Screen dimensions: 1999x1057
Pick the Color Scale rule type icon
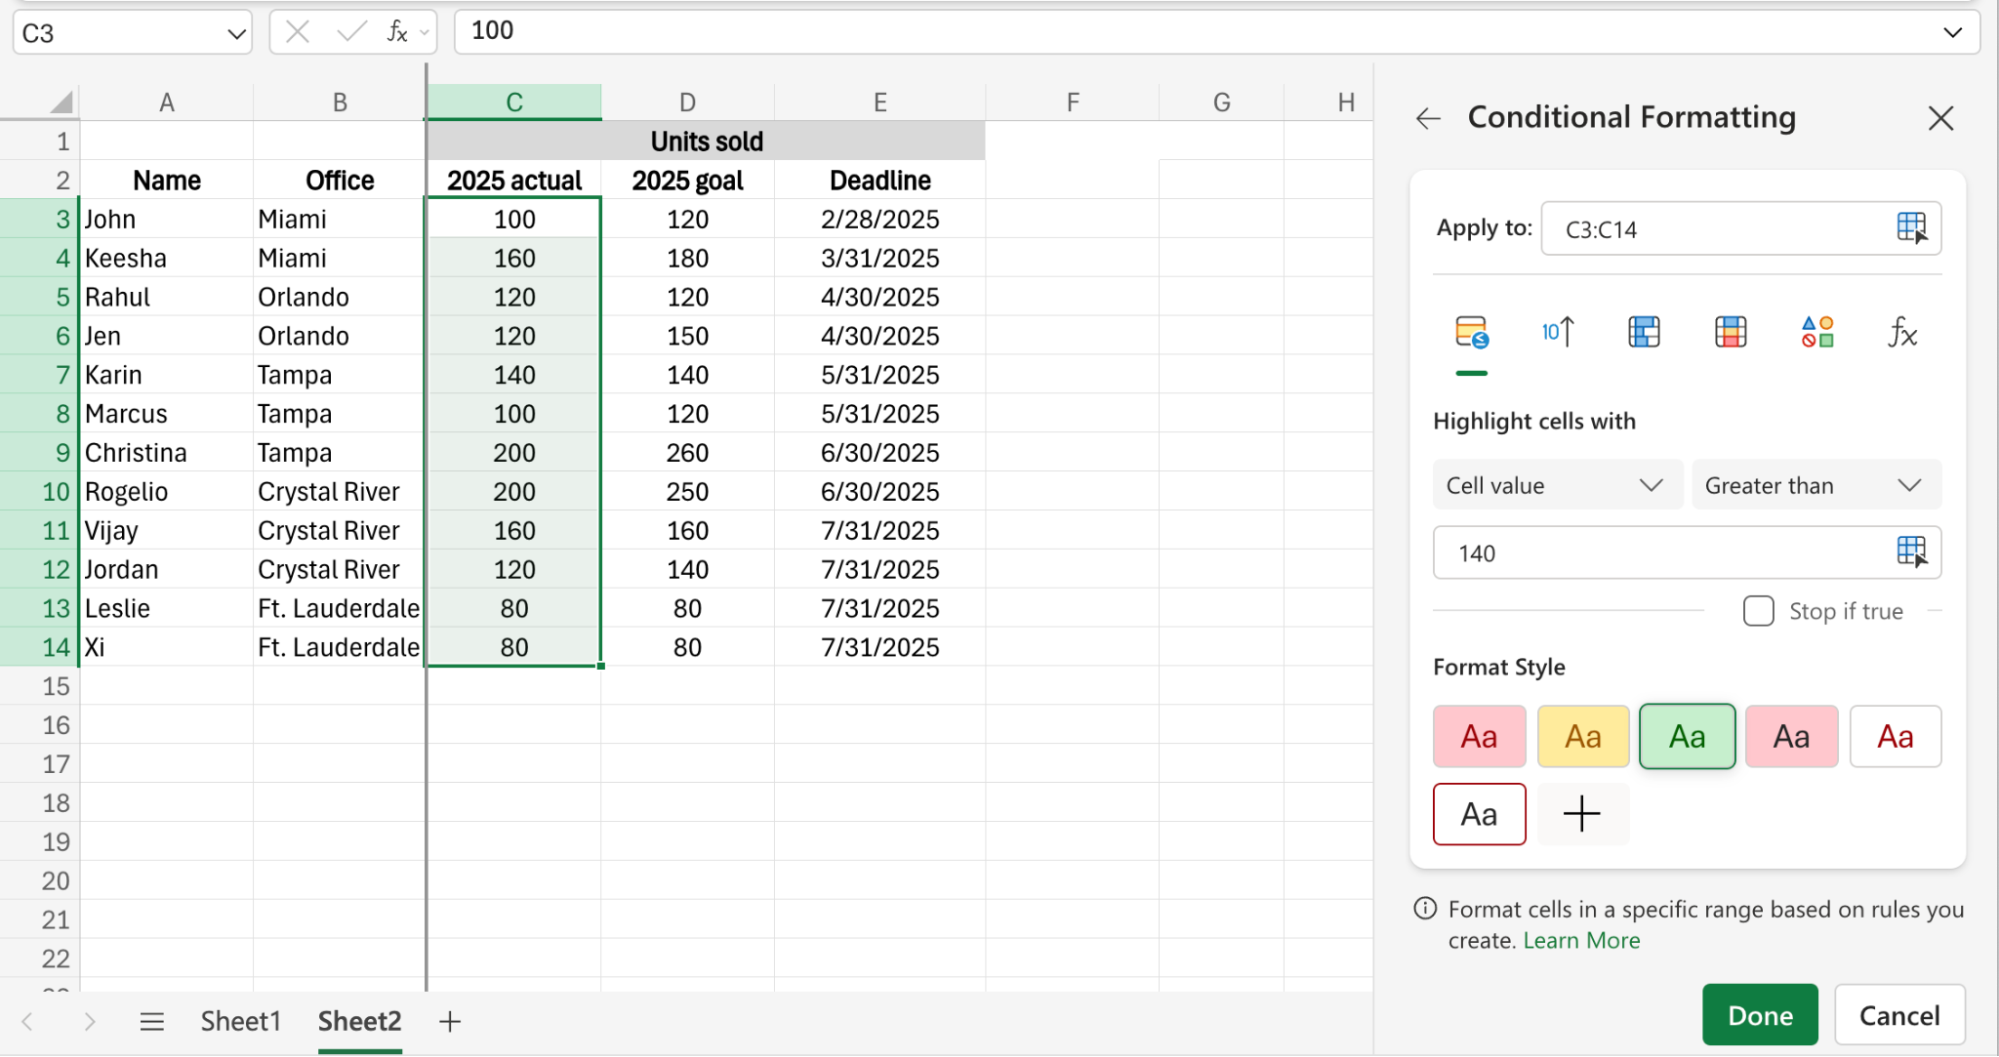point(1730,332)
